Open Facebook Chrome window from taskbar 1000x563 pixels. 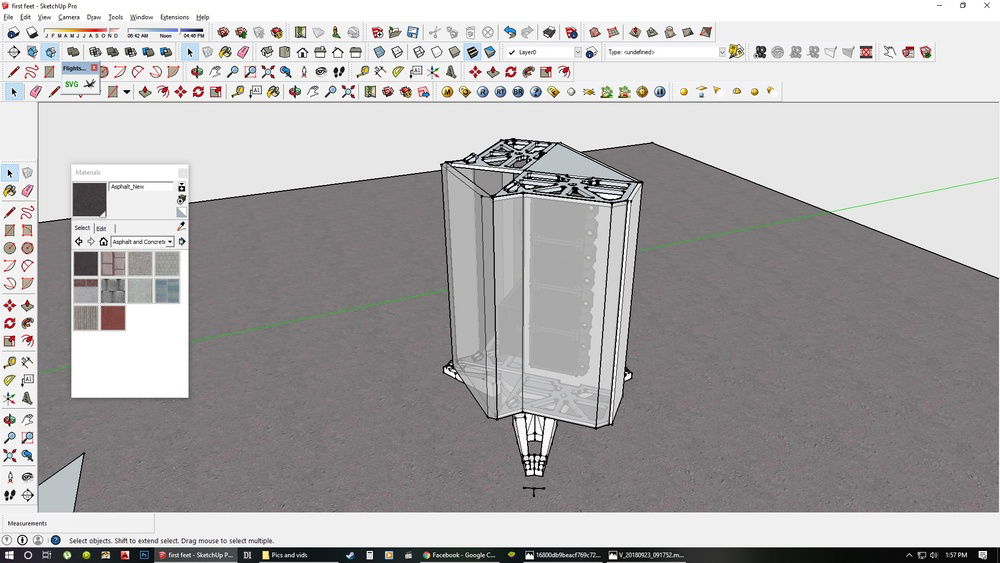[458, 555]
